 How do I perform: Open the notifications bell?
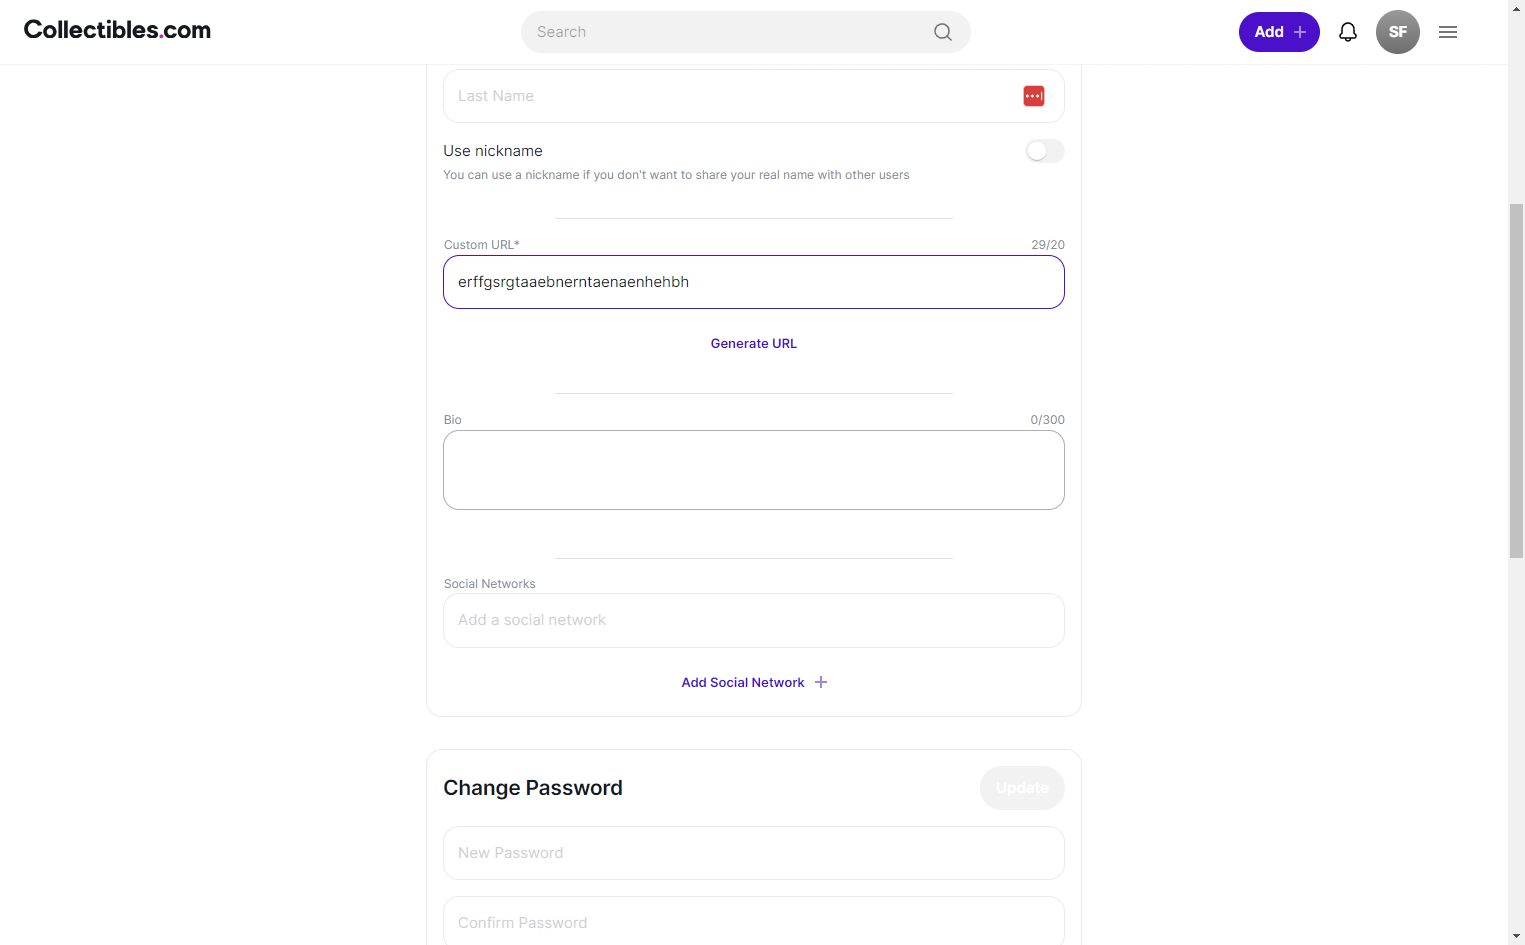1348,32
